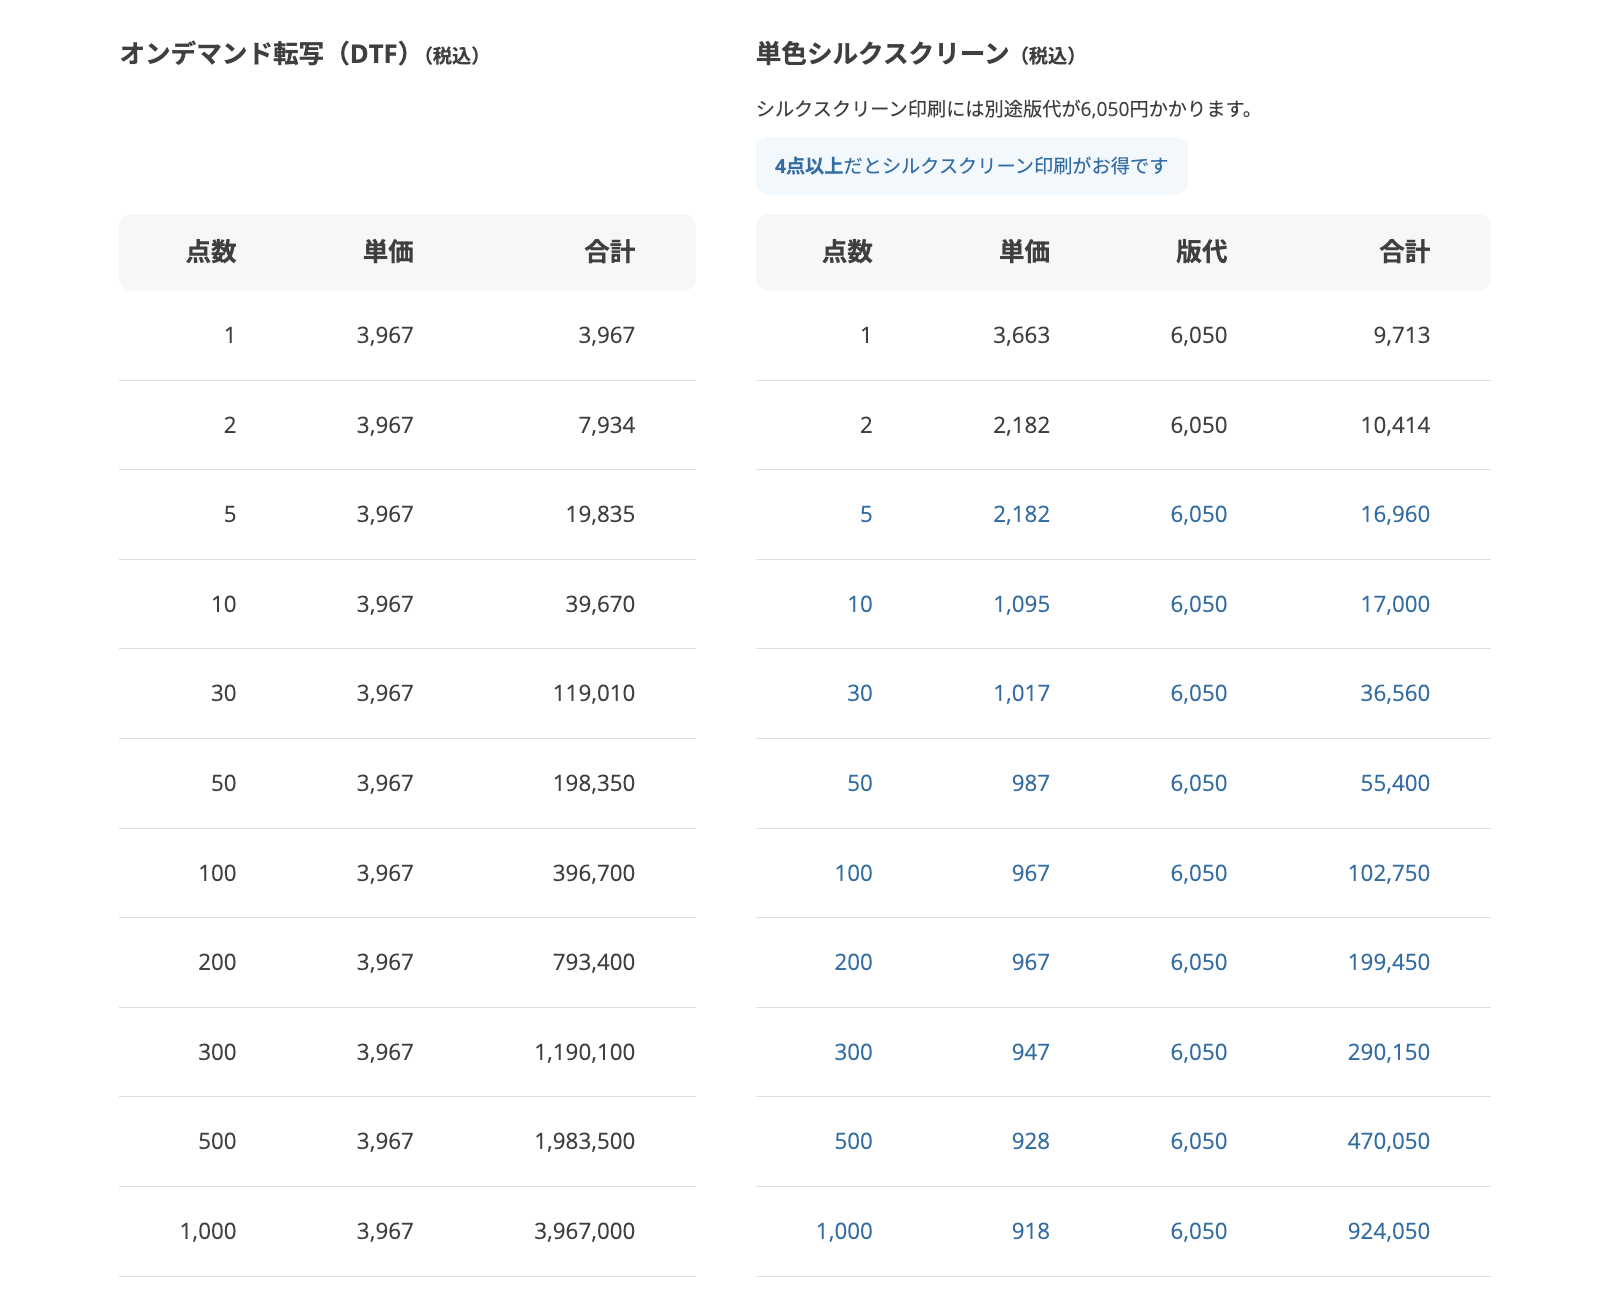Click the silk screen total 55,400

tap(1395, 784)
